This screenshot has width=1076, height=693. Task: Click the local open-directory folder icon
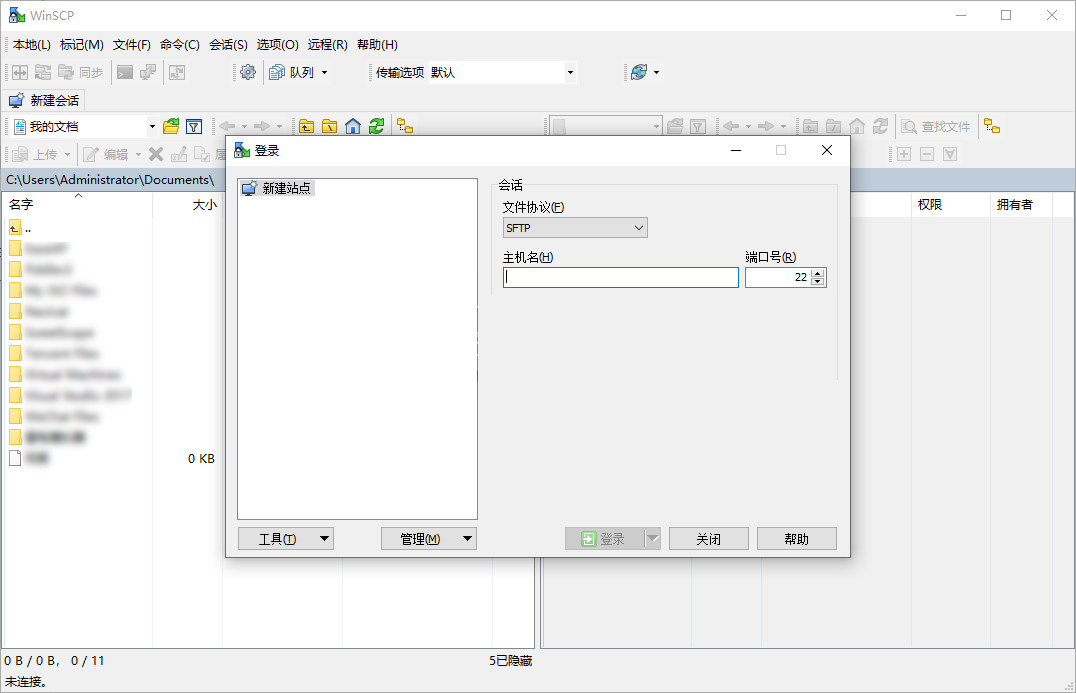coord(171,126)
